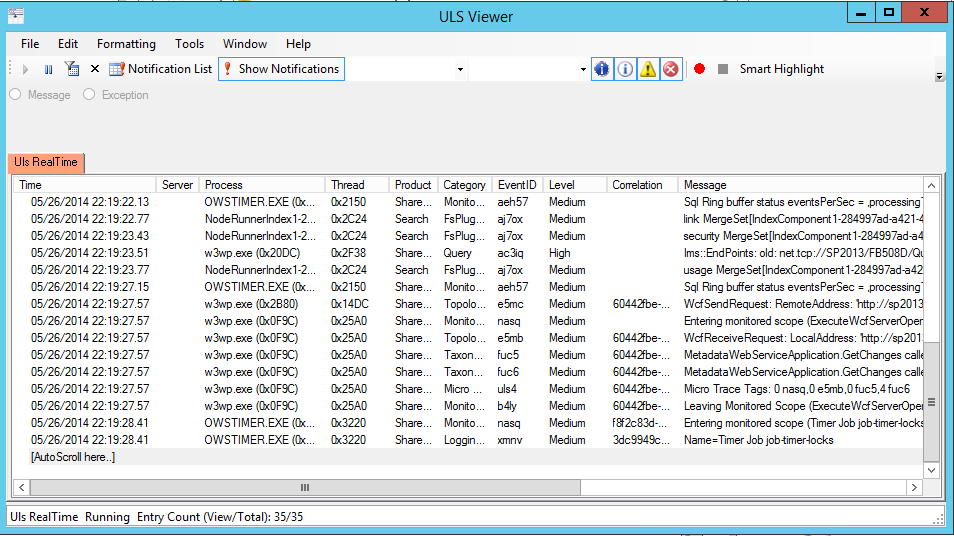Sort by the EventID column header
Viewport: 954px width, 536px height.
point(517,185)
